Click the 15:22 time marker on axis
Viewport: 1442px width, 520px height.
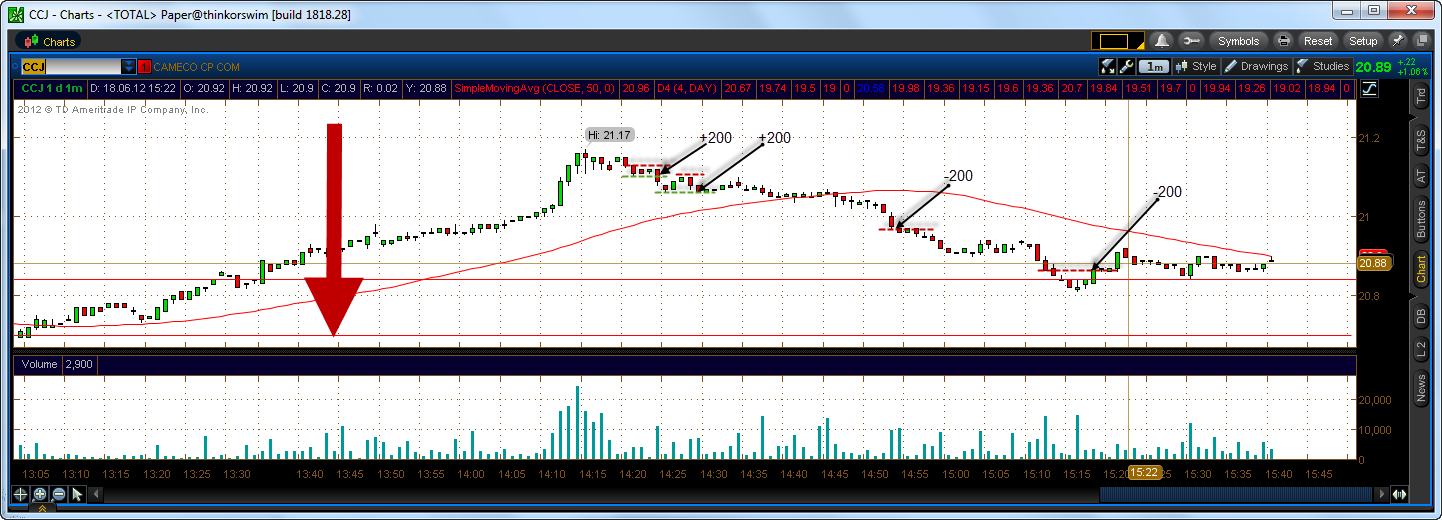point(1144,473)
